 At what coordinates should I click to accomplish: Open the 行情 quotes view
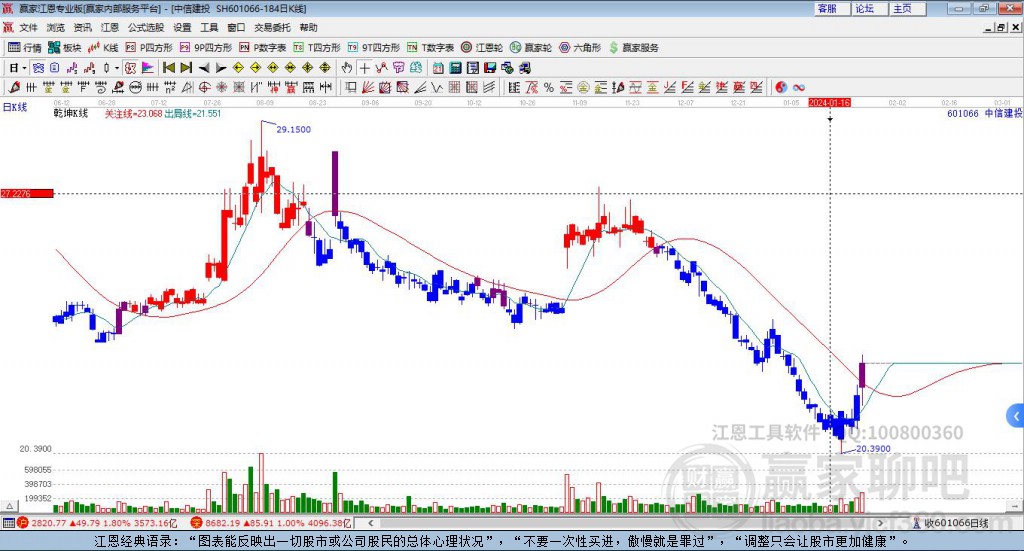click(24, 48)
